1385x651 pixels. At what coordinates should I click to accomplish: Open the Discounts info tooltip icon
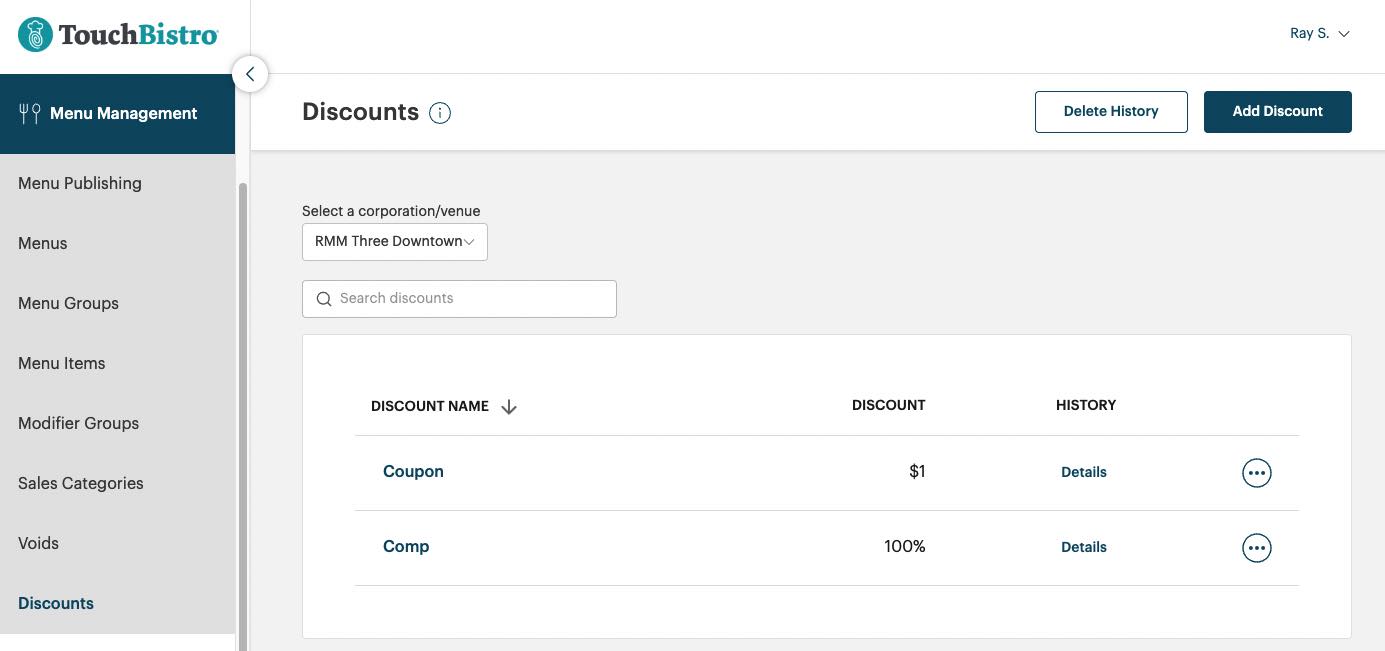[440, 112]
